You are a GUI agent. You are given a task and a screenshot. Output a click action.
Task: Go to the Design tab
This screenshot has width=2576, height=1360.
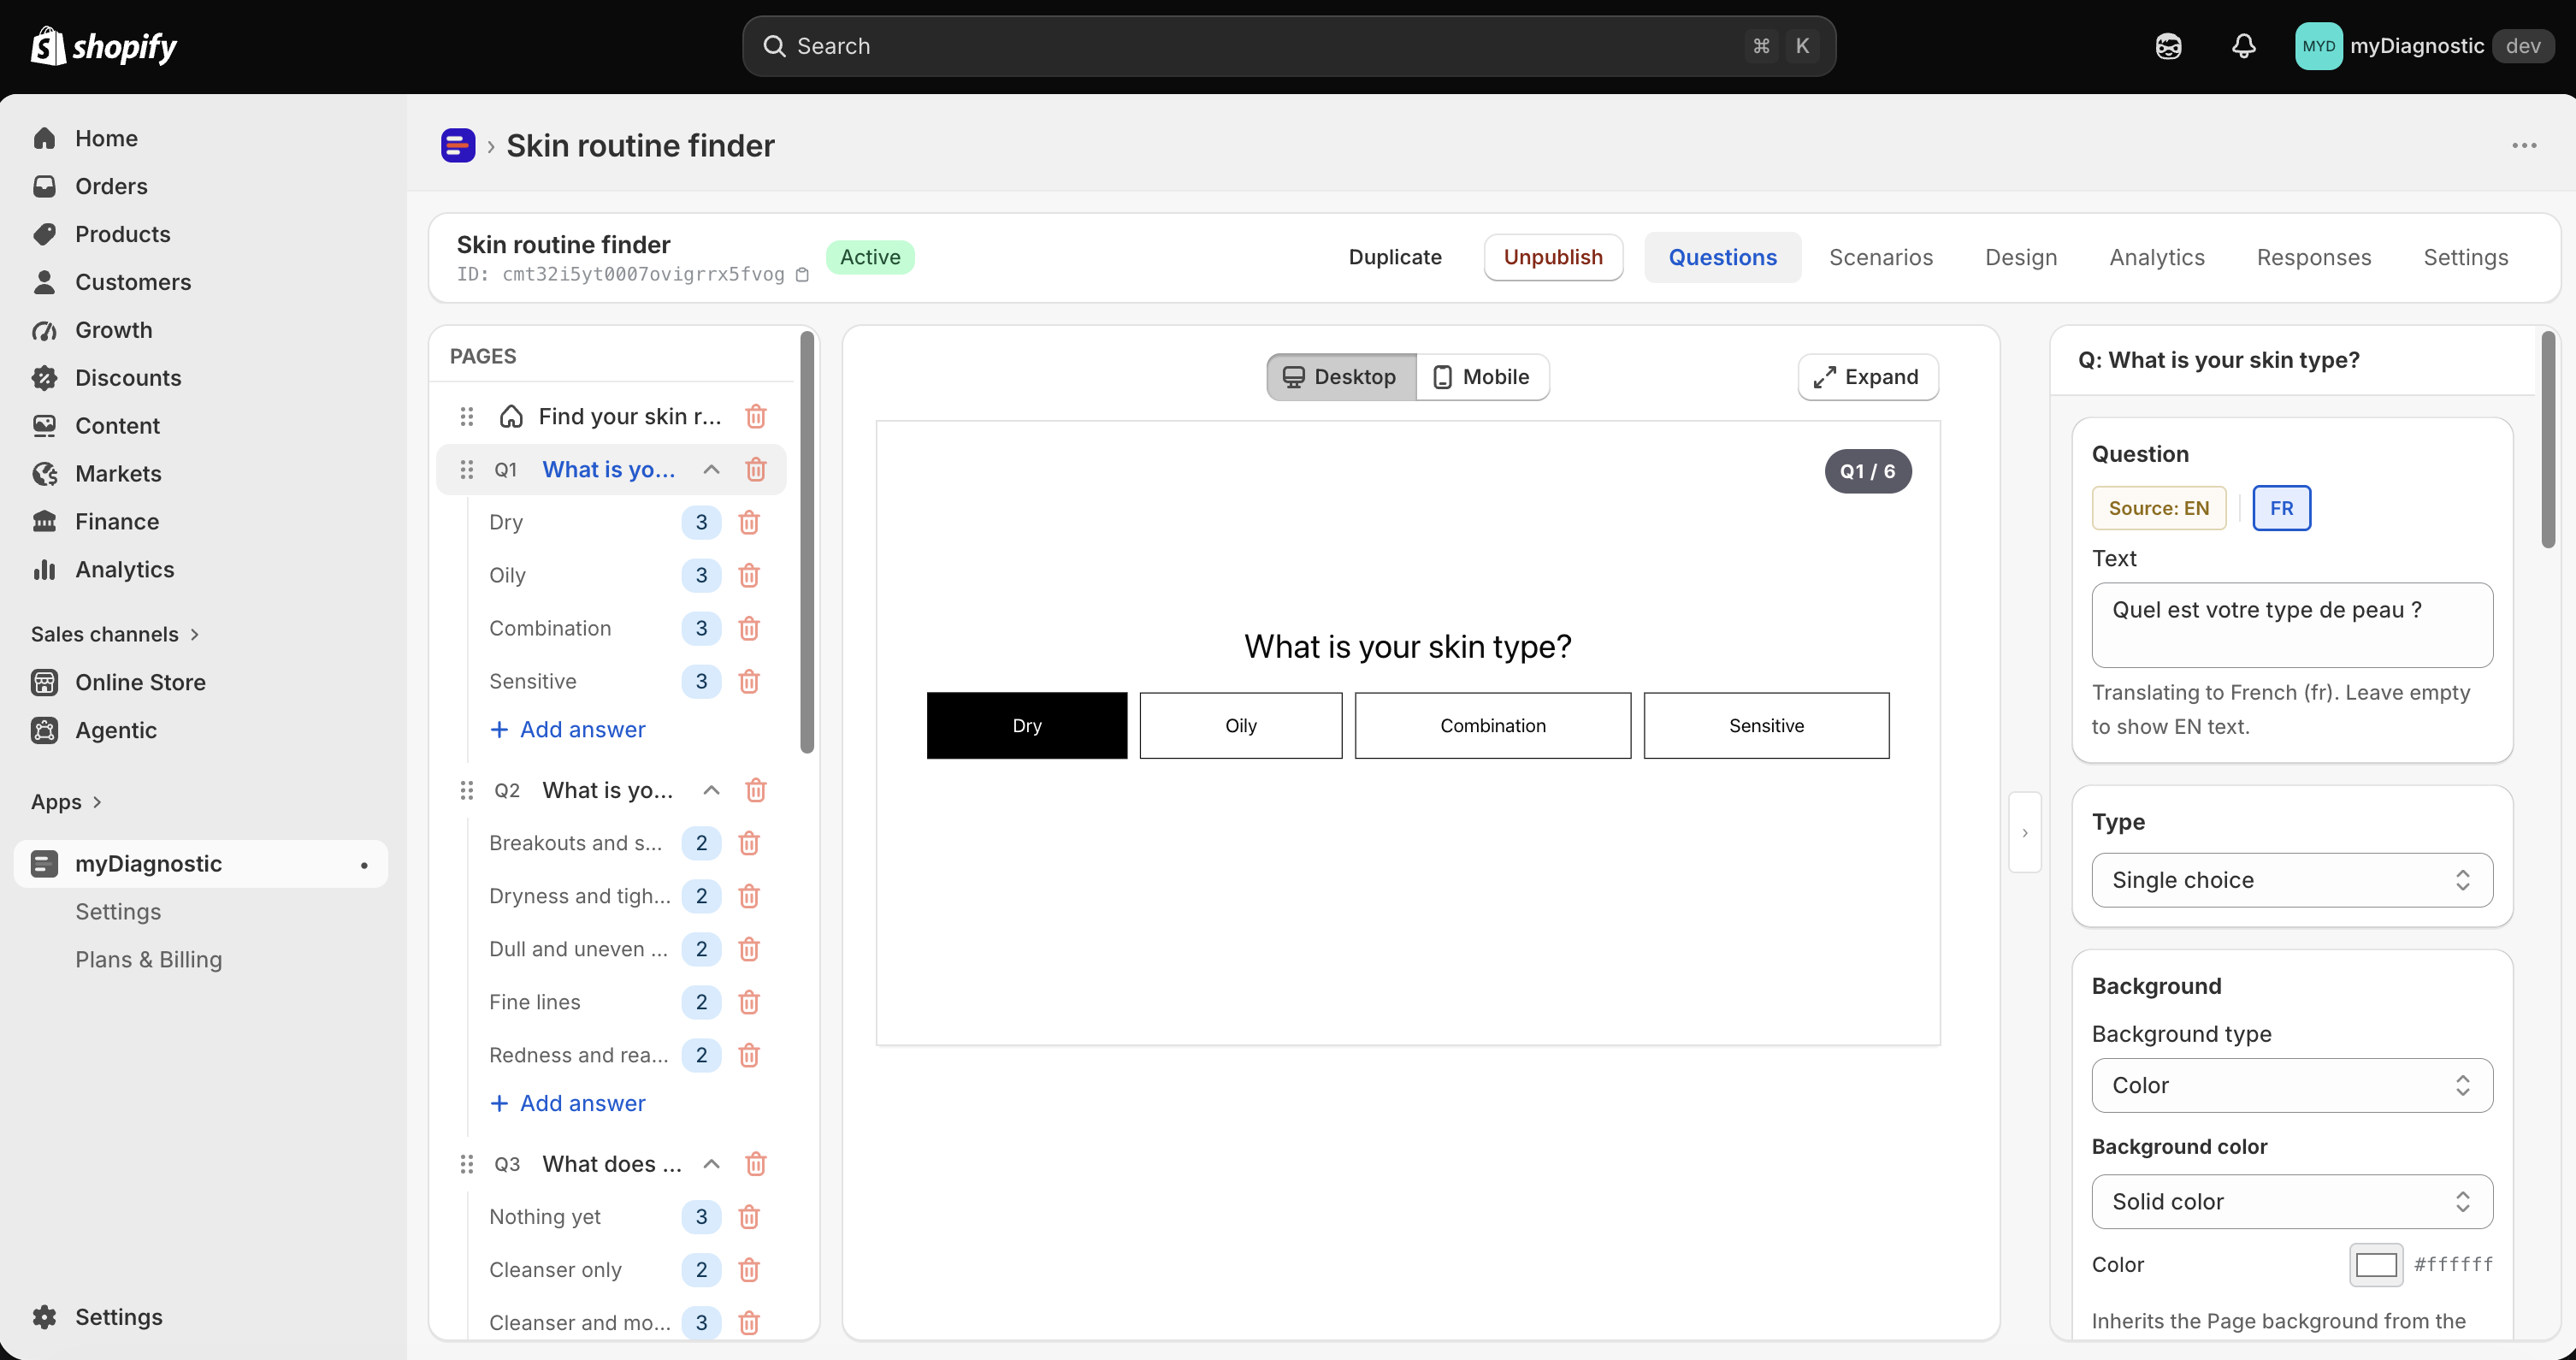point(2020,257)
